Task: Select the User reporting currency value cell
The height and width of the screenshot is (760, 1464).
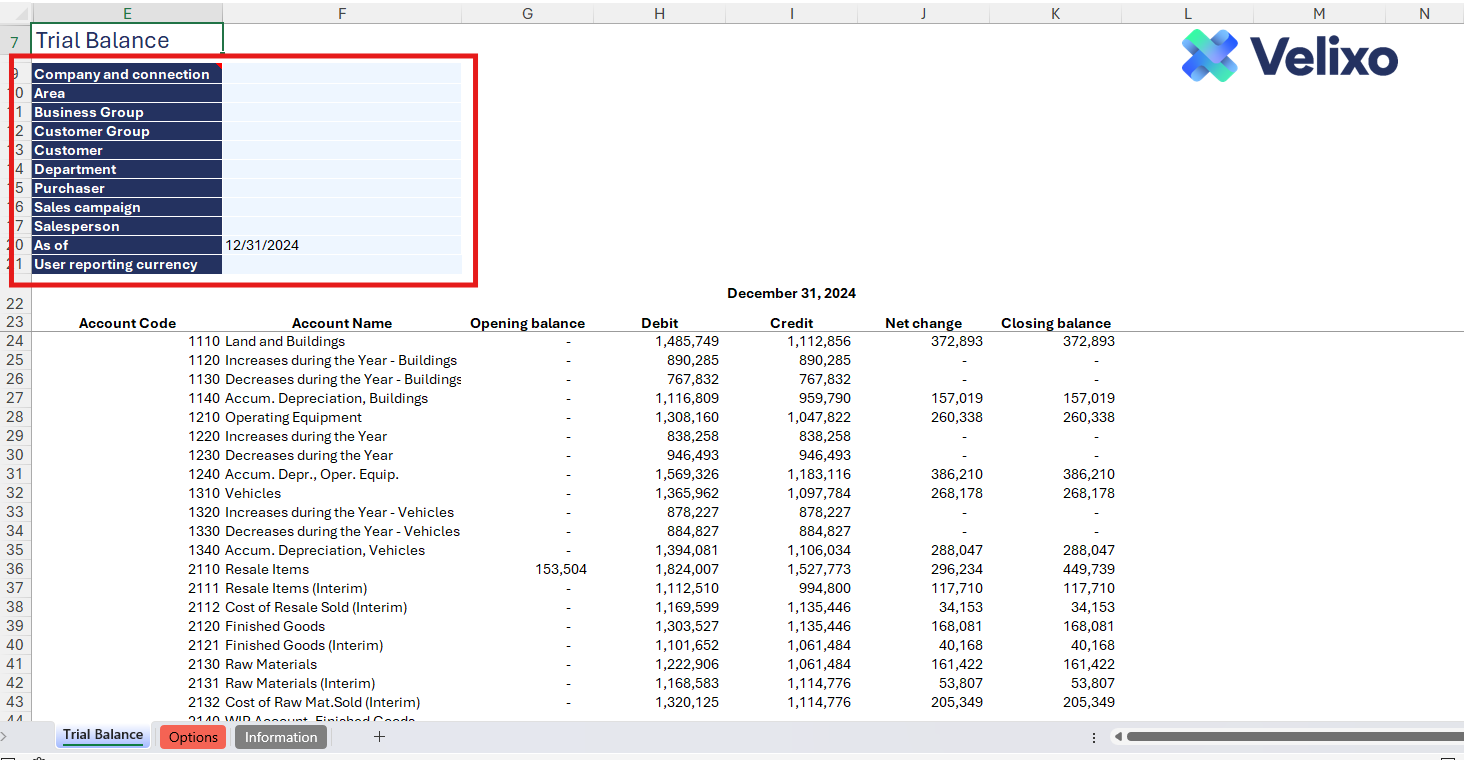Action: tap(341, 265)
